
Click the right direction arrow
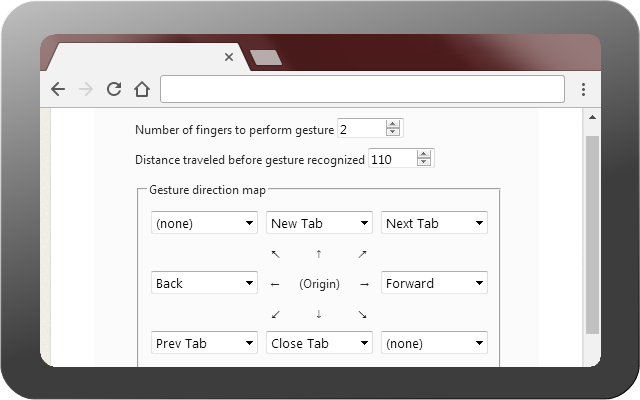point(364,284)
